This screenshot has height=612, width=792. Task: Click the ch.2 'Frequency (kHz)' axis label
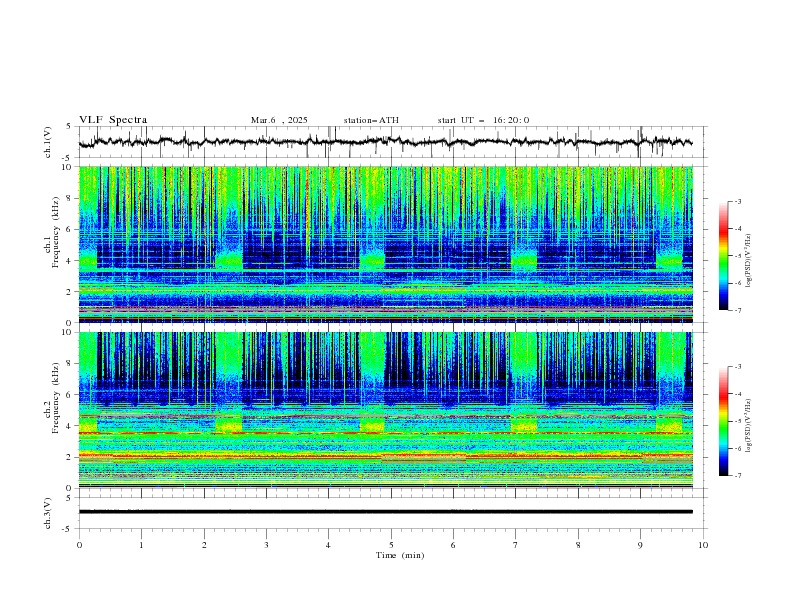pyautogui.click(x=56, y=397)
